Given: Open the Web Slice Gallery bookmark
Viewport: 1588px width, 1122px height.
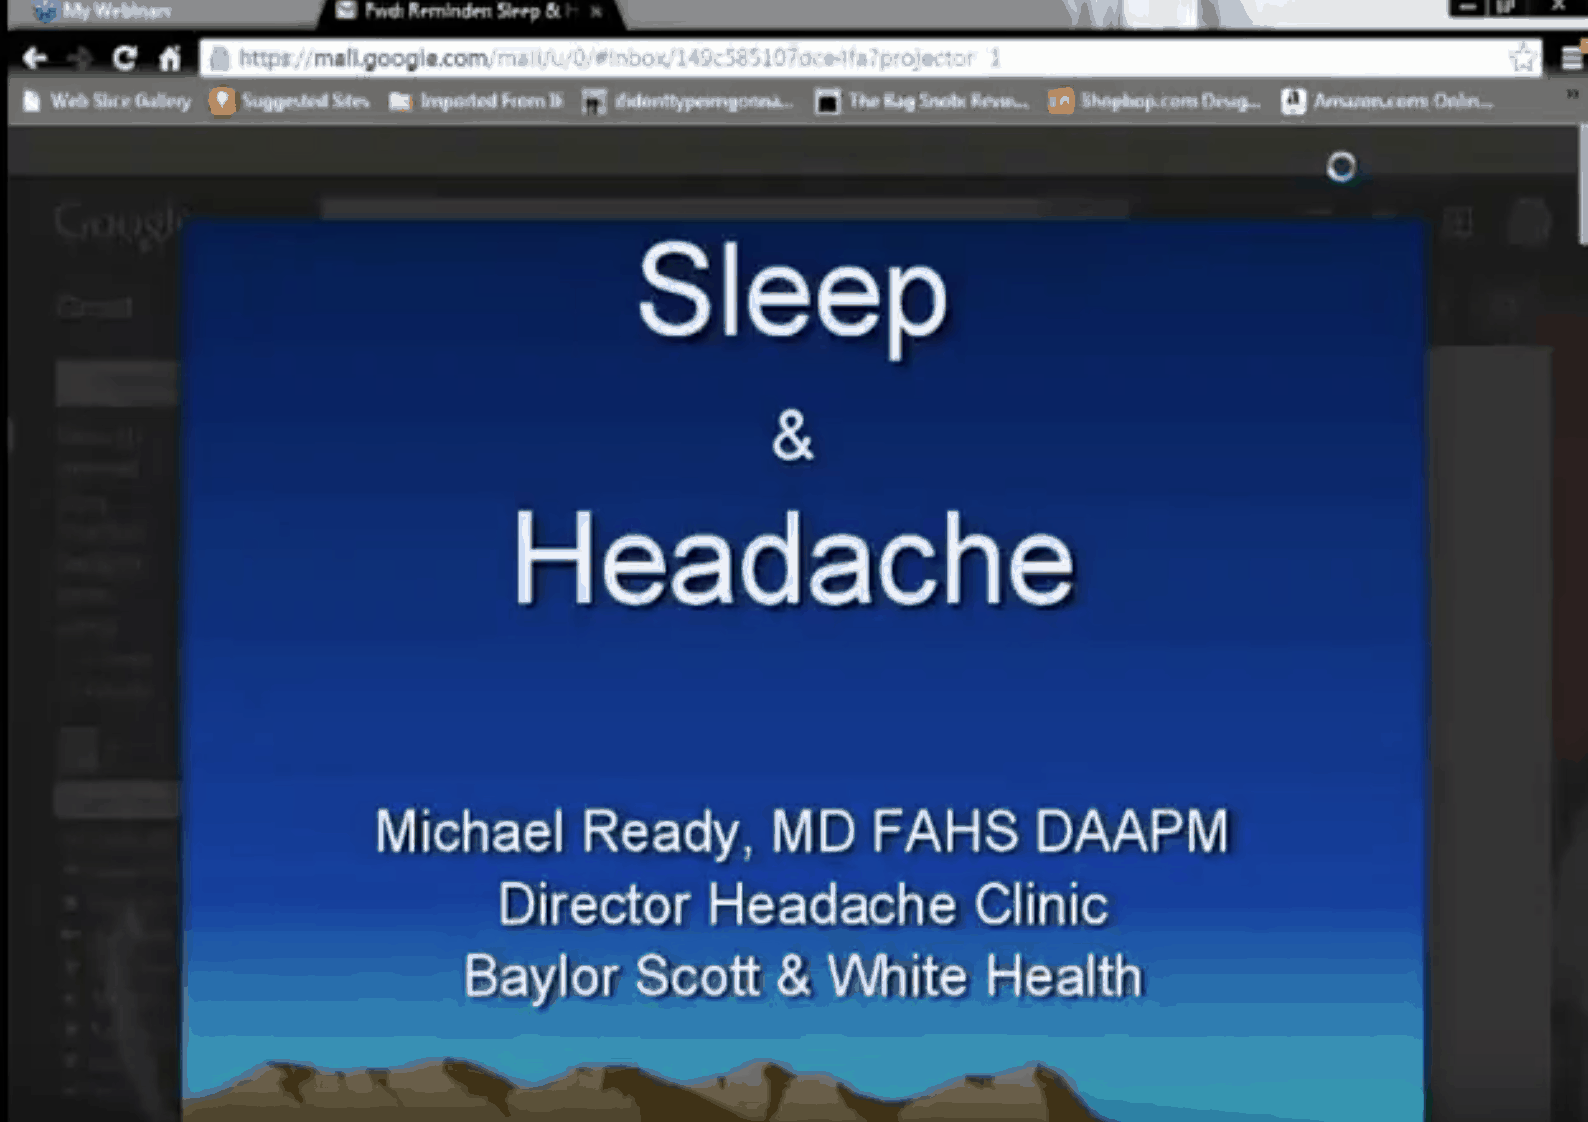Looking at the screenshot, I should [x=106, y=101].
